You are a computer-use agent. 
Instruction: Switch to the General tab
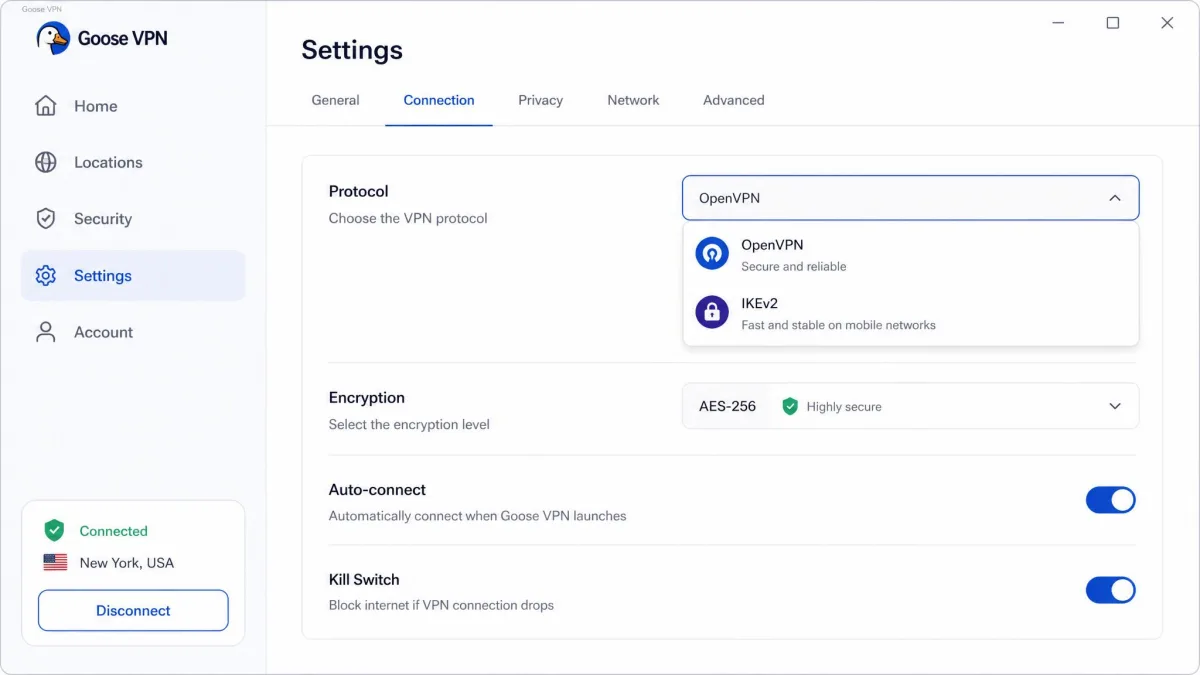(335, 100)
